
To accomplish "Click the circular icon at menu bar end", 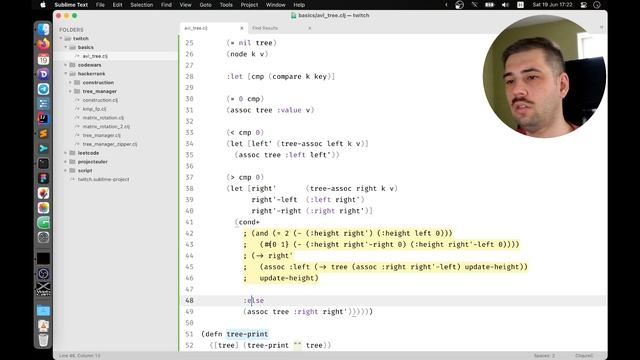I will click(x=597, y=5).
